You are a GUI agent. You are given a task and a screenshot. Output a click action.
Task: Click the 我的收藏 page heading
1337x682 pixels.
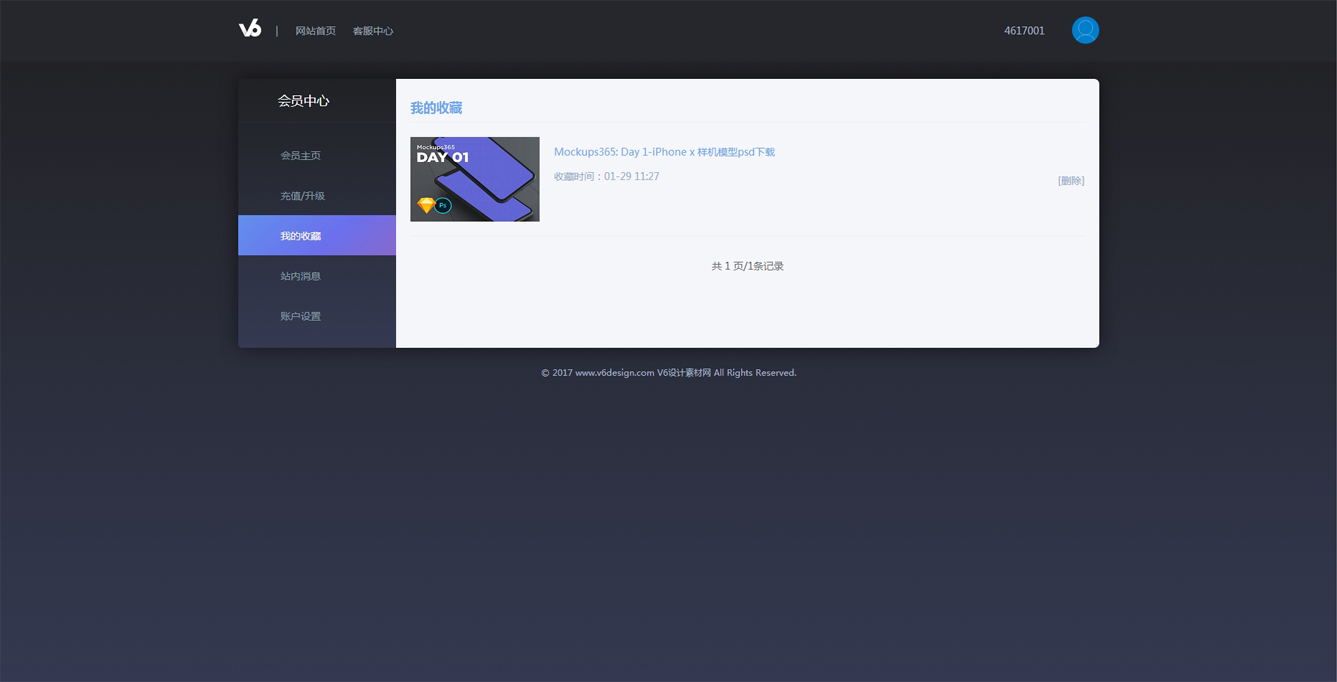pos(436,108)
